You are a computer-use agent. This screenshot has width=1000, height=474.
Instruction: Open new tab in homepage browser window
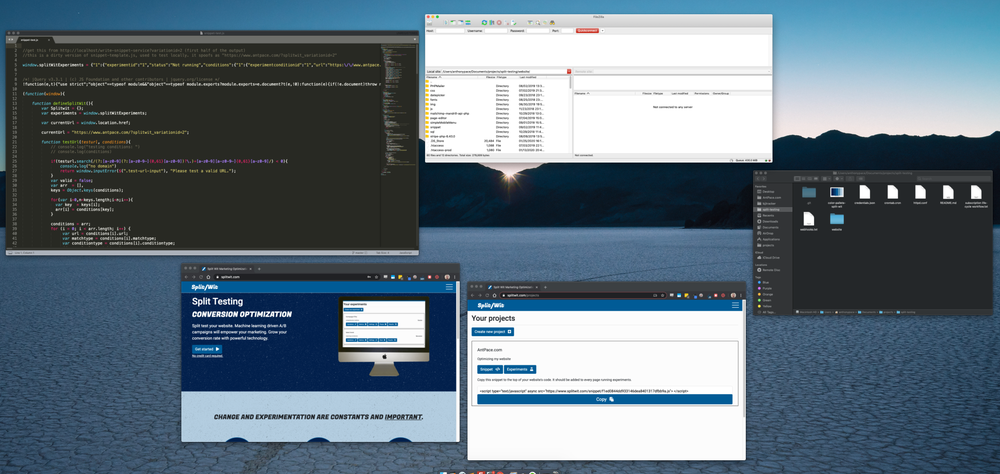point(259,269)
